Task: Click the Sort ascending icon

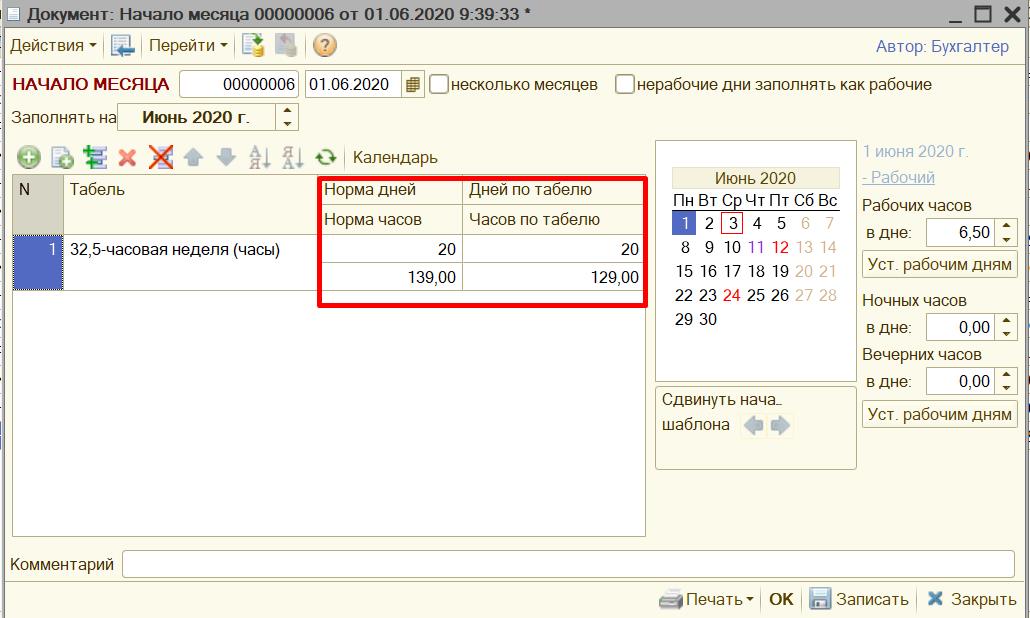Action: (x=259, y=157)
